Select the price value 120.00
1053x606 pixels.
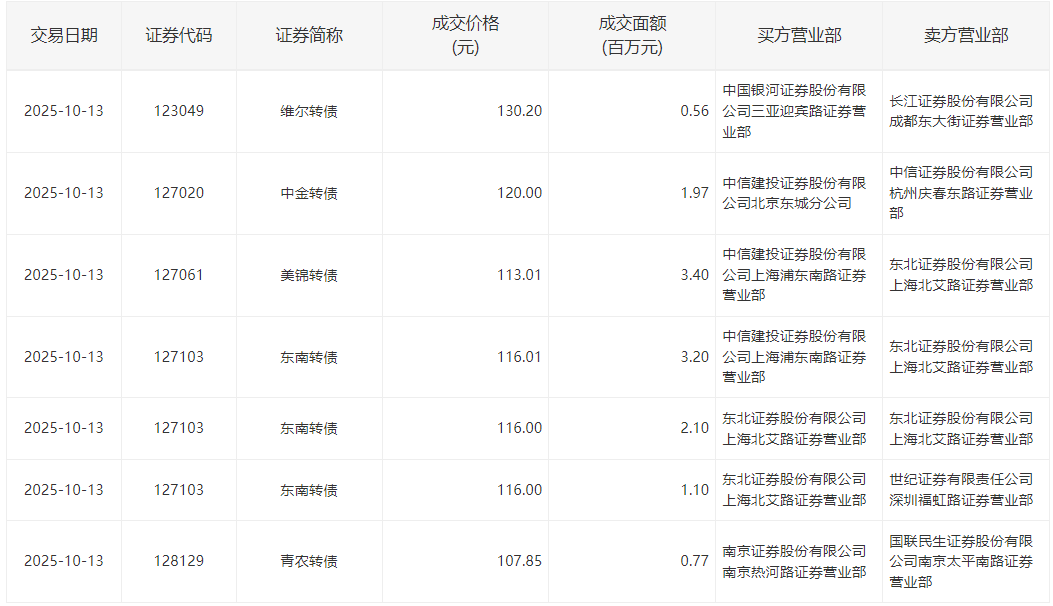[519, 193]
